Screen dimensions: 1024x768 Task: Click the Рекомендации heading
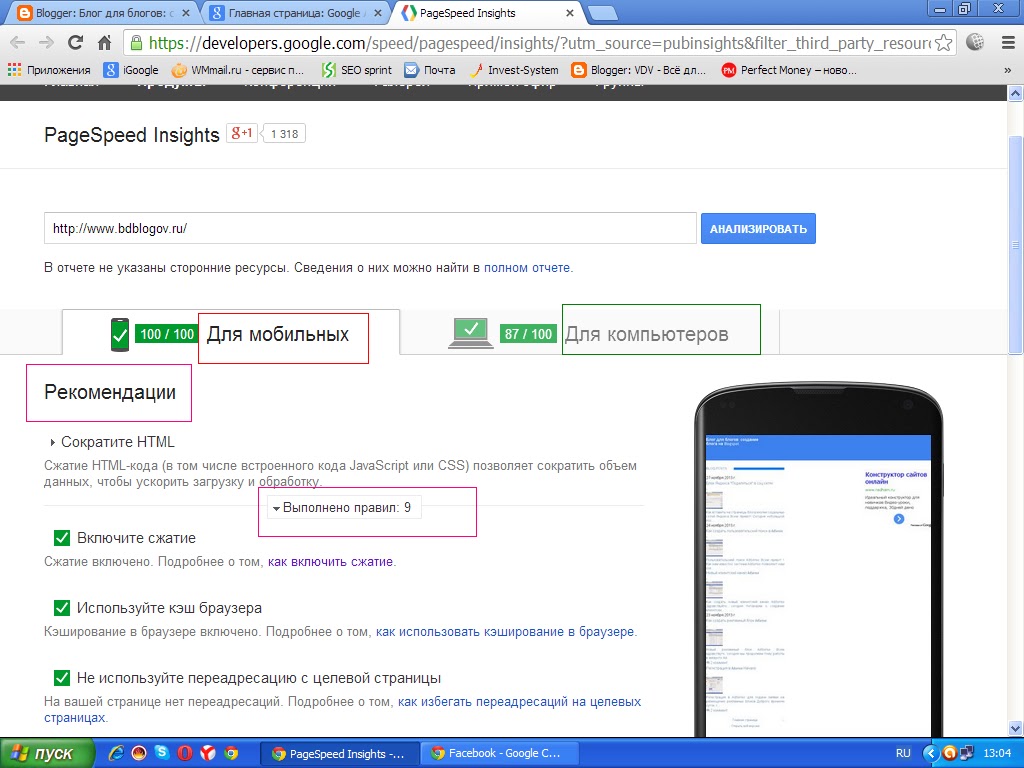[110, 392]
